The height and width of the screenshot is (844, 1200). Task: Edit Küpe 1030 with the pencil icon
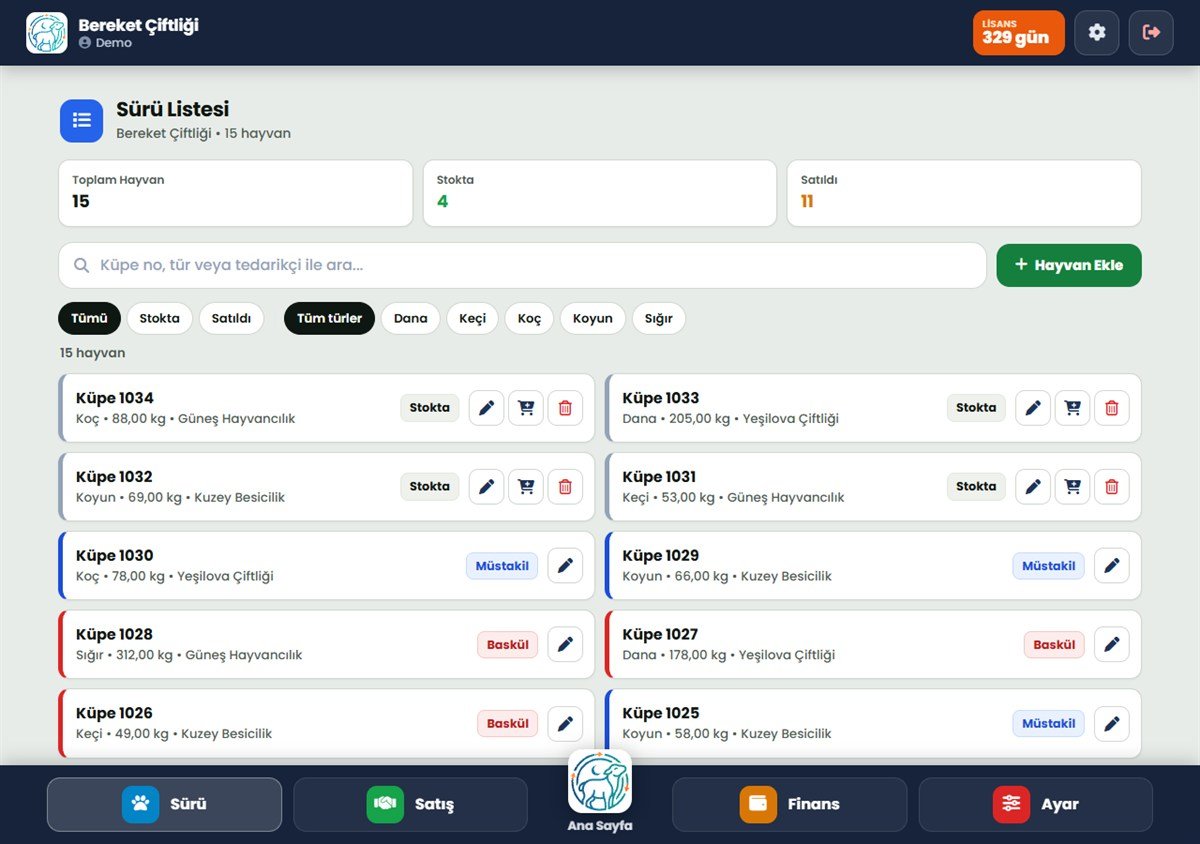[565, 566]
